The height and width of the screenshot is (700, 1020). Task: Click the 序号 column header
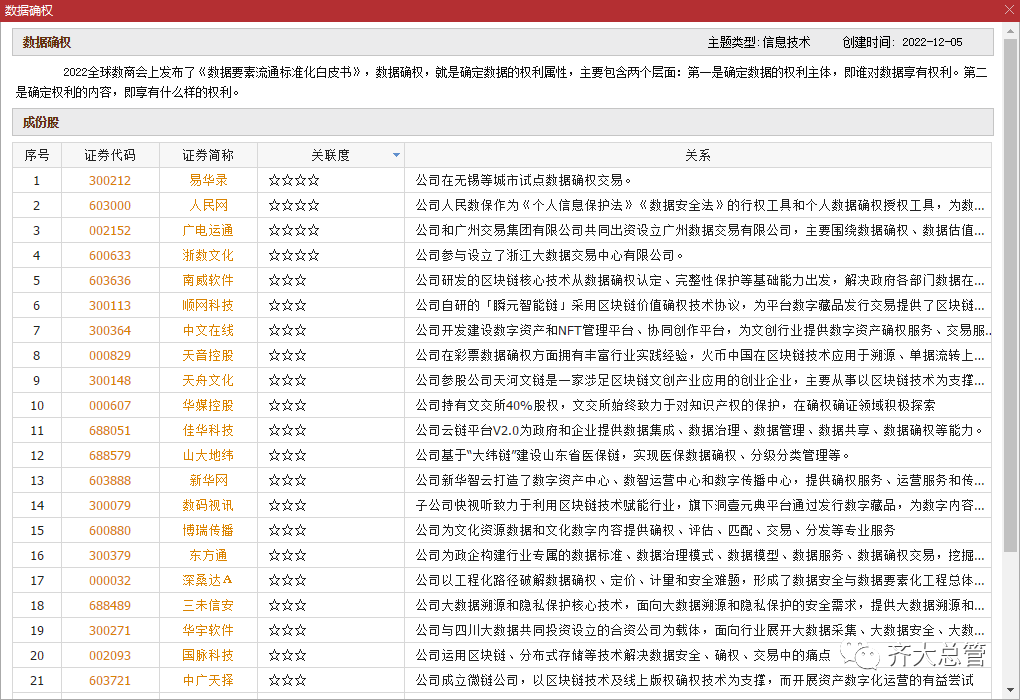click(37, 155)
